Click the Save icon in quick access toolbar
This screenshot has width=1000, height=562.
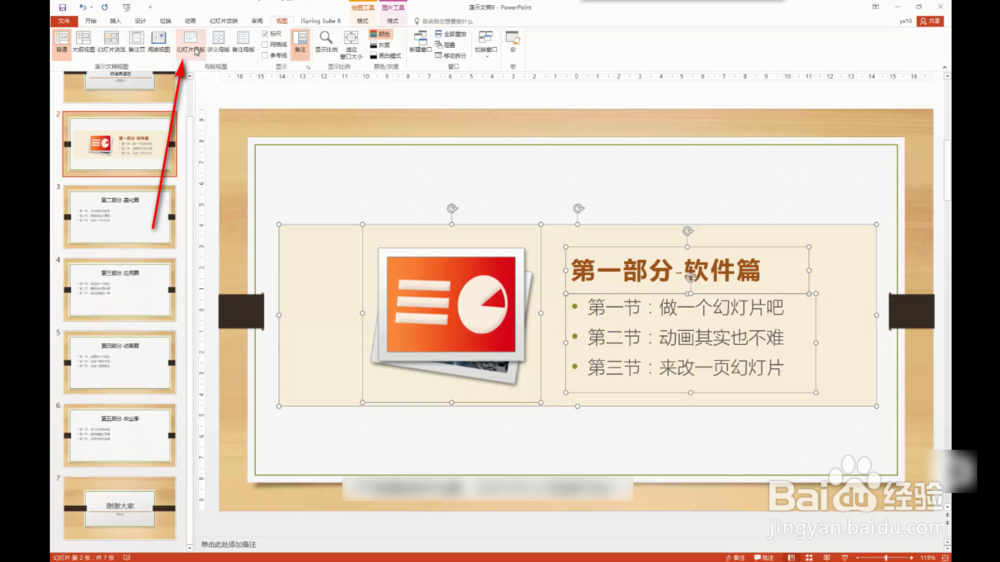pos(62,8)
